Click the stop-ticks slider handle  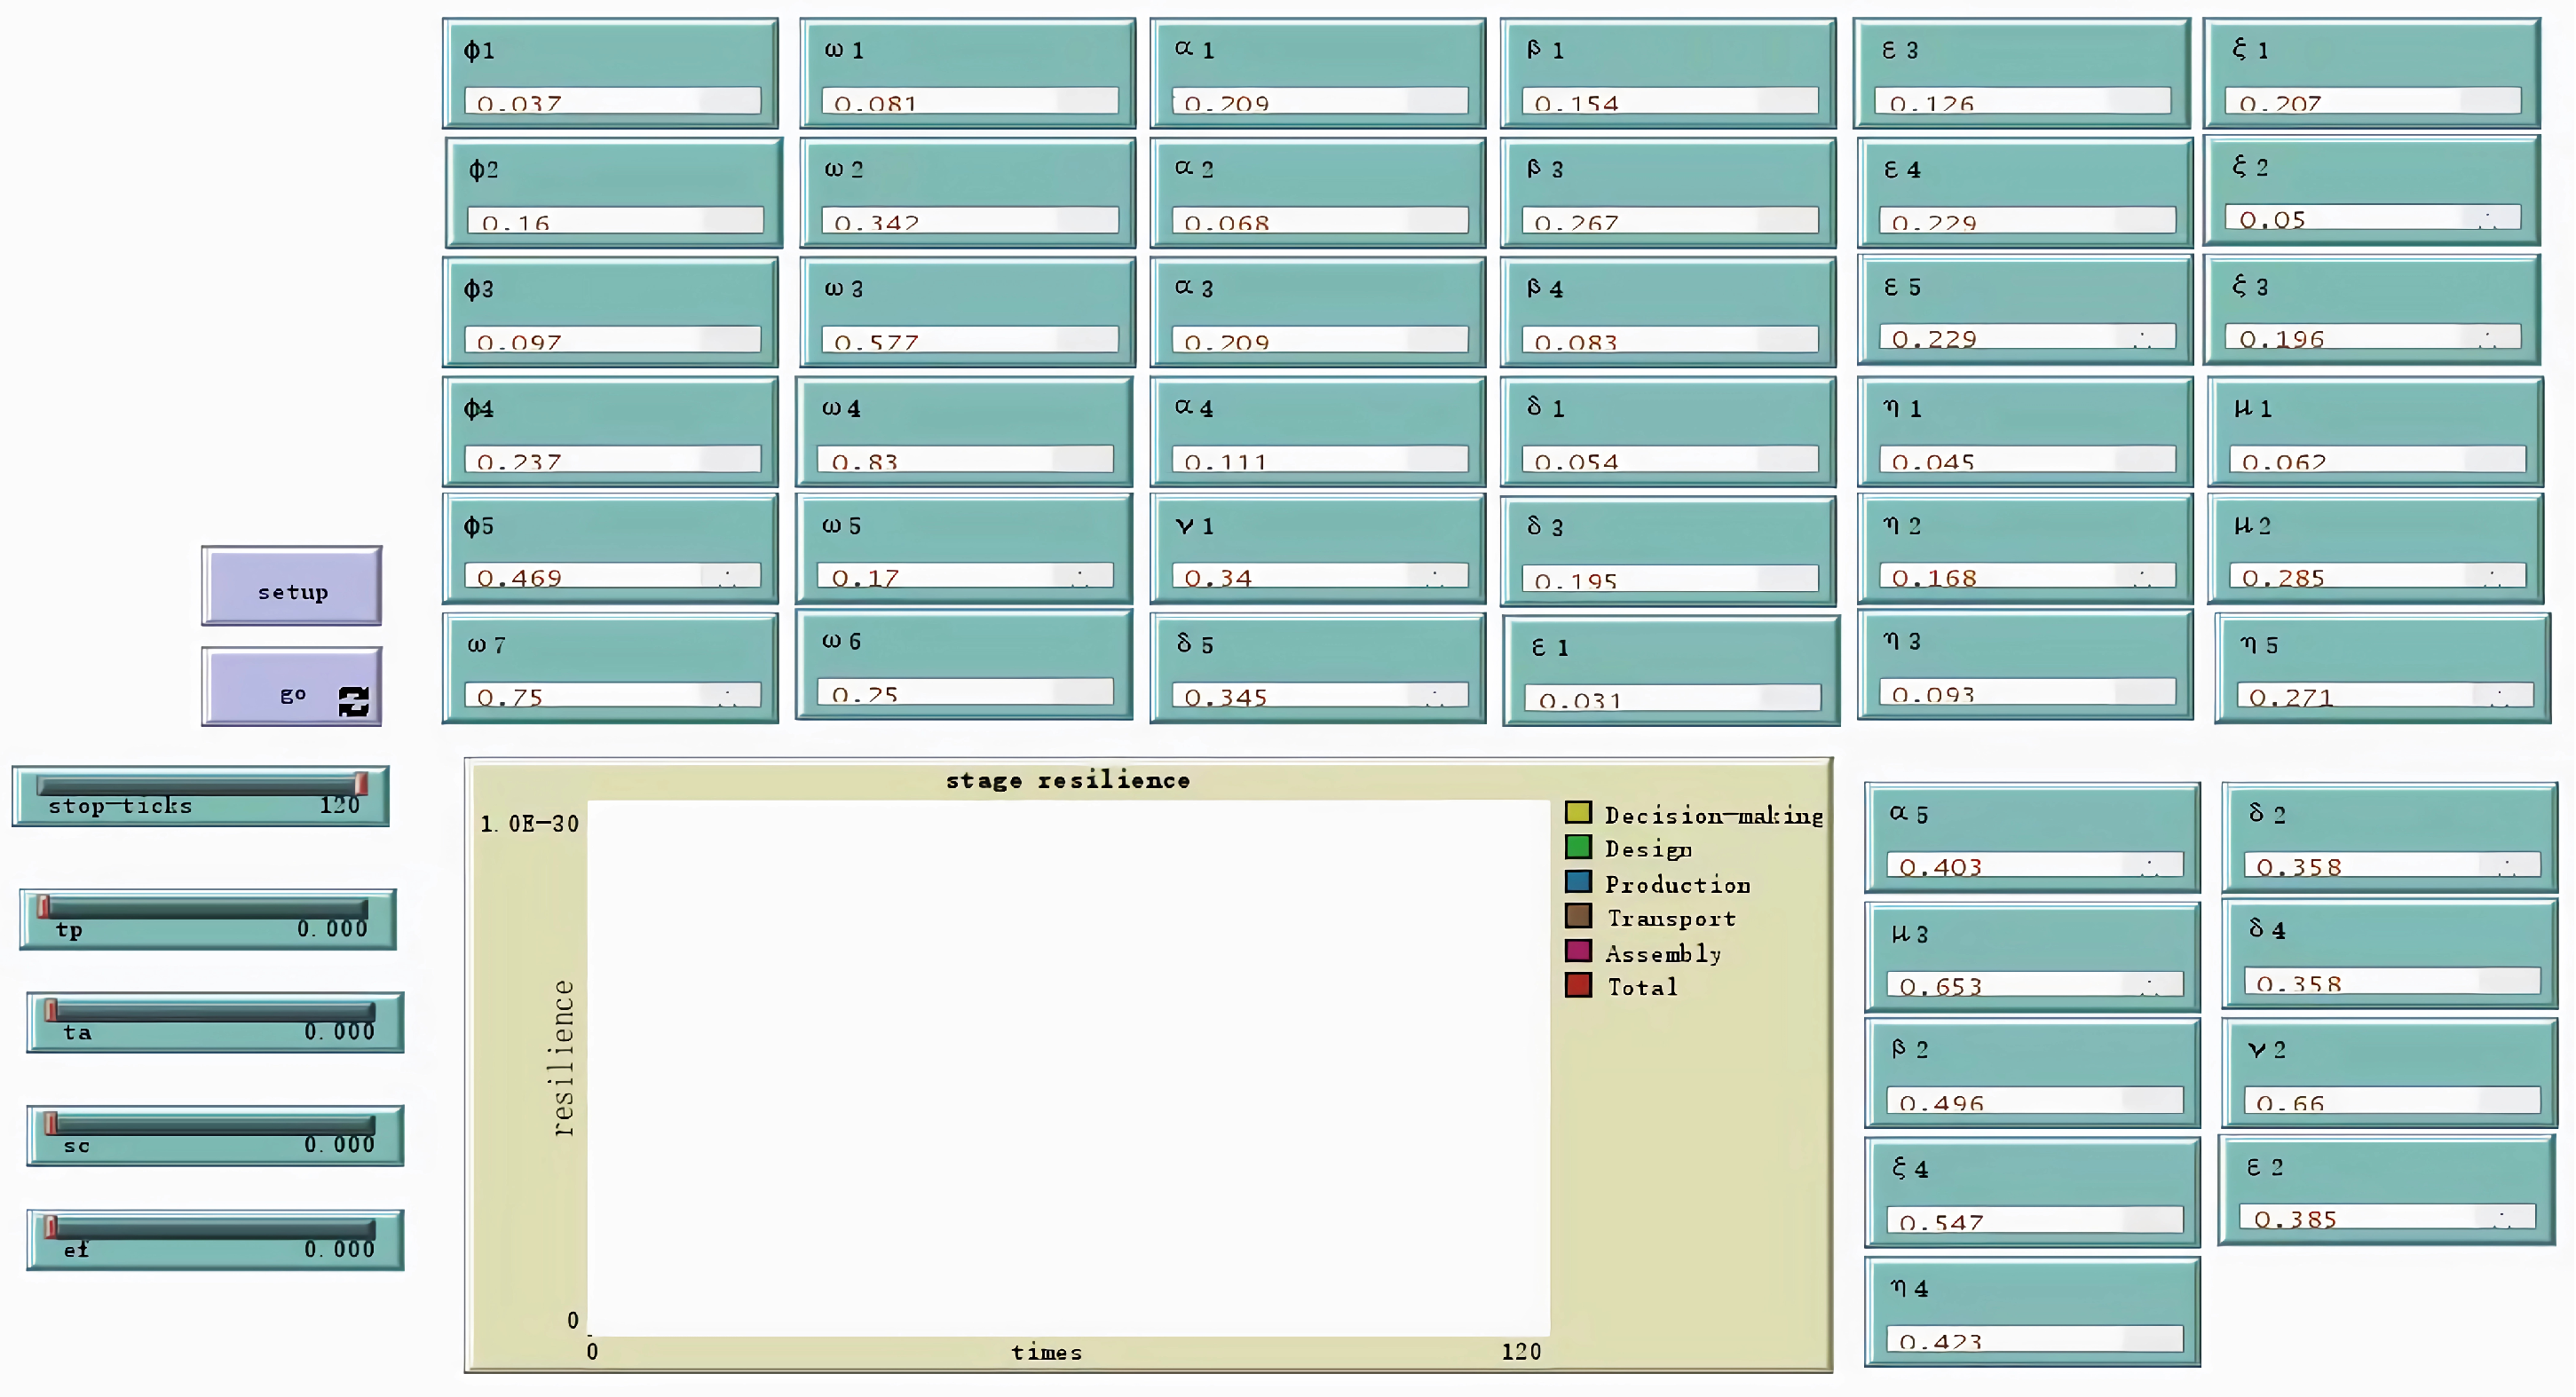pos(361,783)
